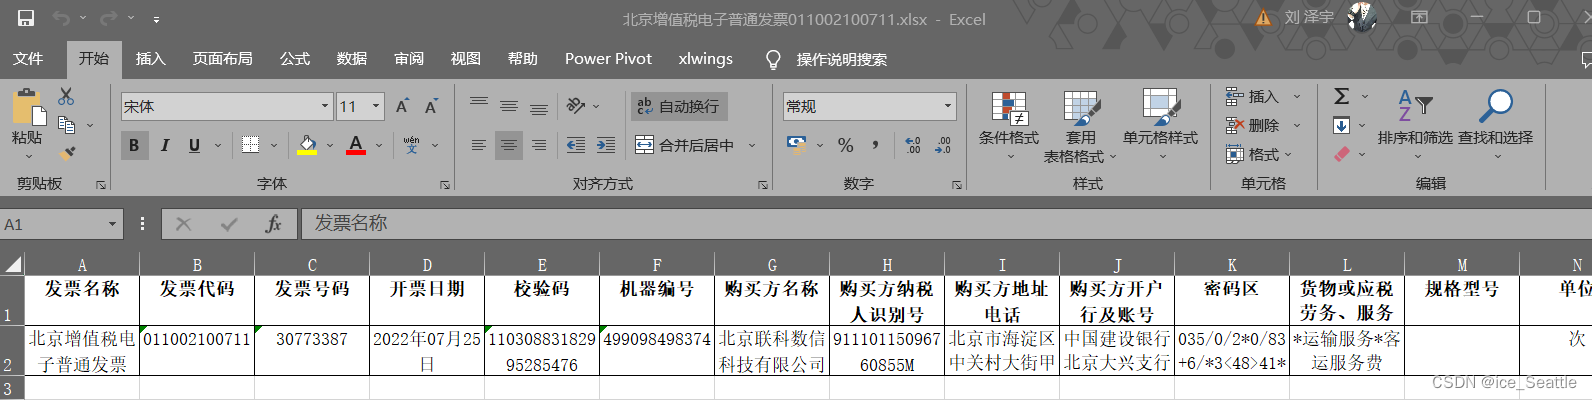Image resolution: width=1592 pixels, height=400 pixels.
Task: Toggle Wrap Text (自动换行)
Action: 679,106
